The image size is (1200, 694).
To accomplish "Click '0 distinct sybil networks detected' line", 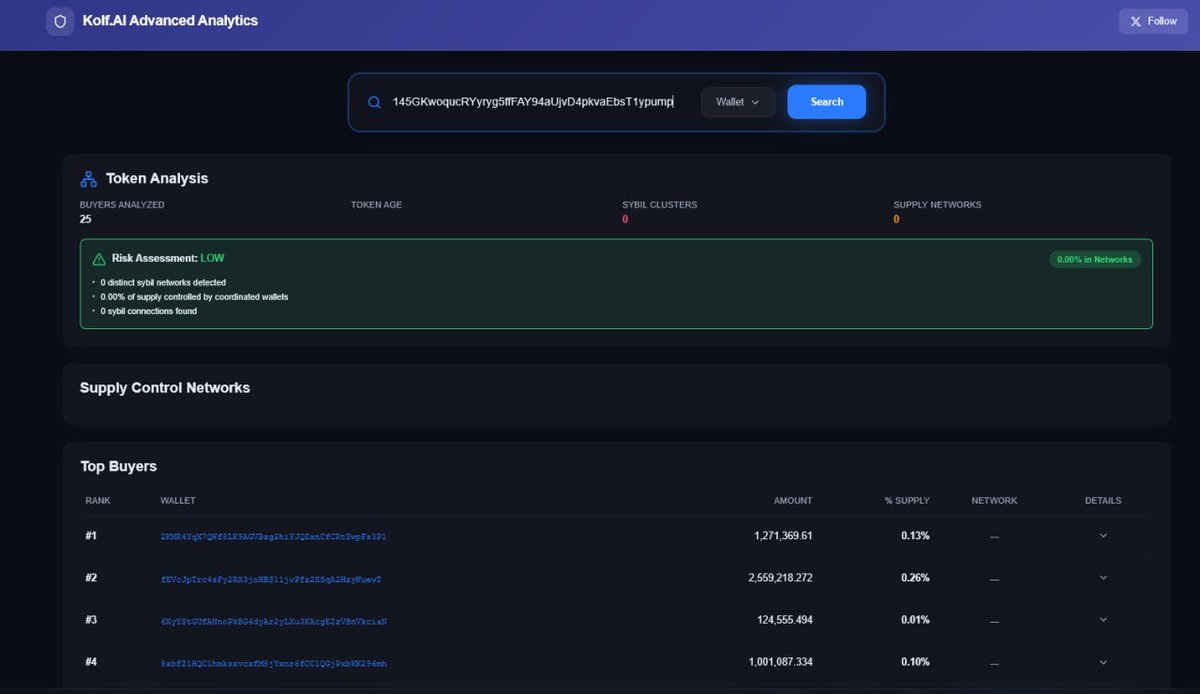I will (163, 283).
